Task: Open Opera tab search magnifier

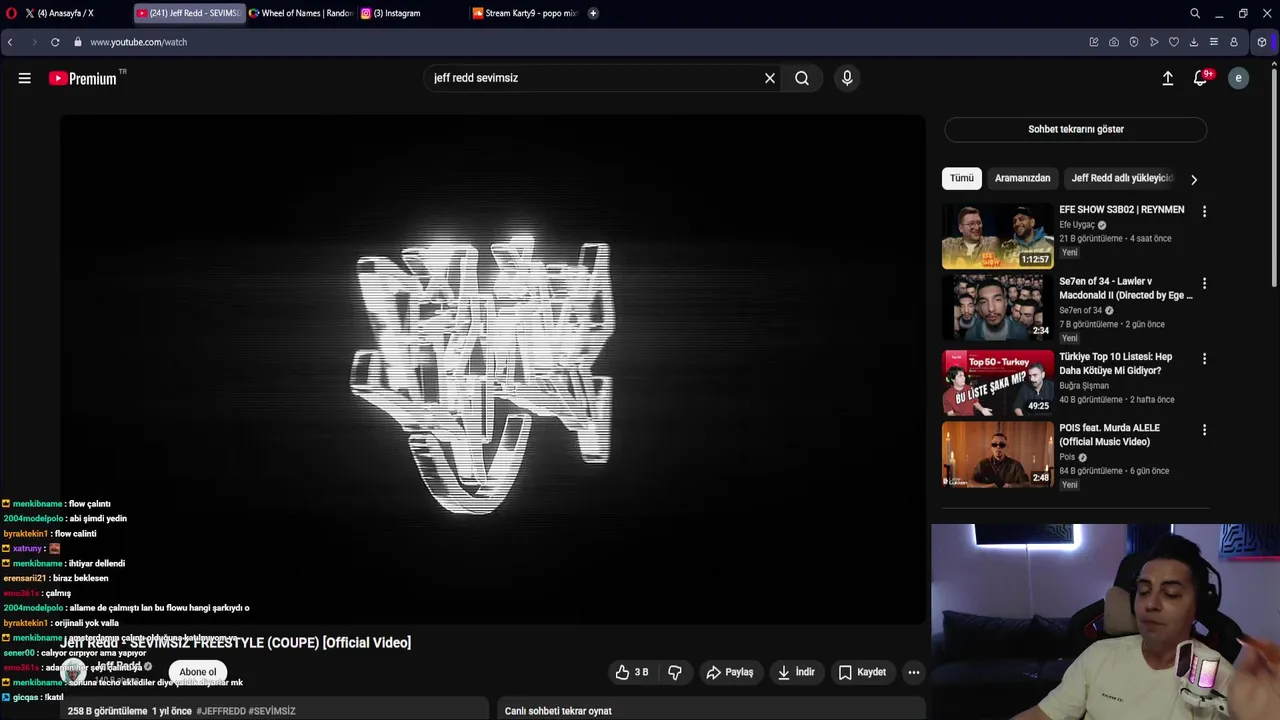Action: (1195, 13)
